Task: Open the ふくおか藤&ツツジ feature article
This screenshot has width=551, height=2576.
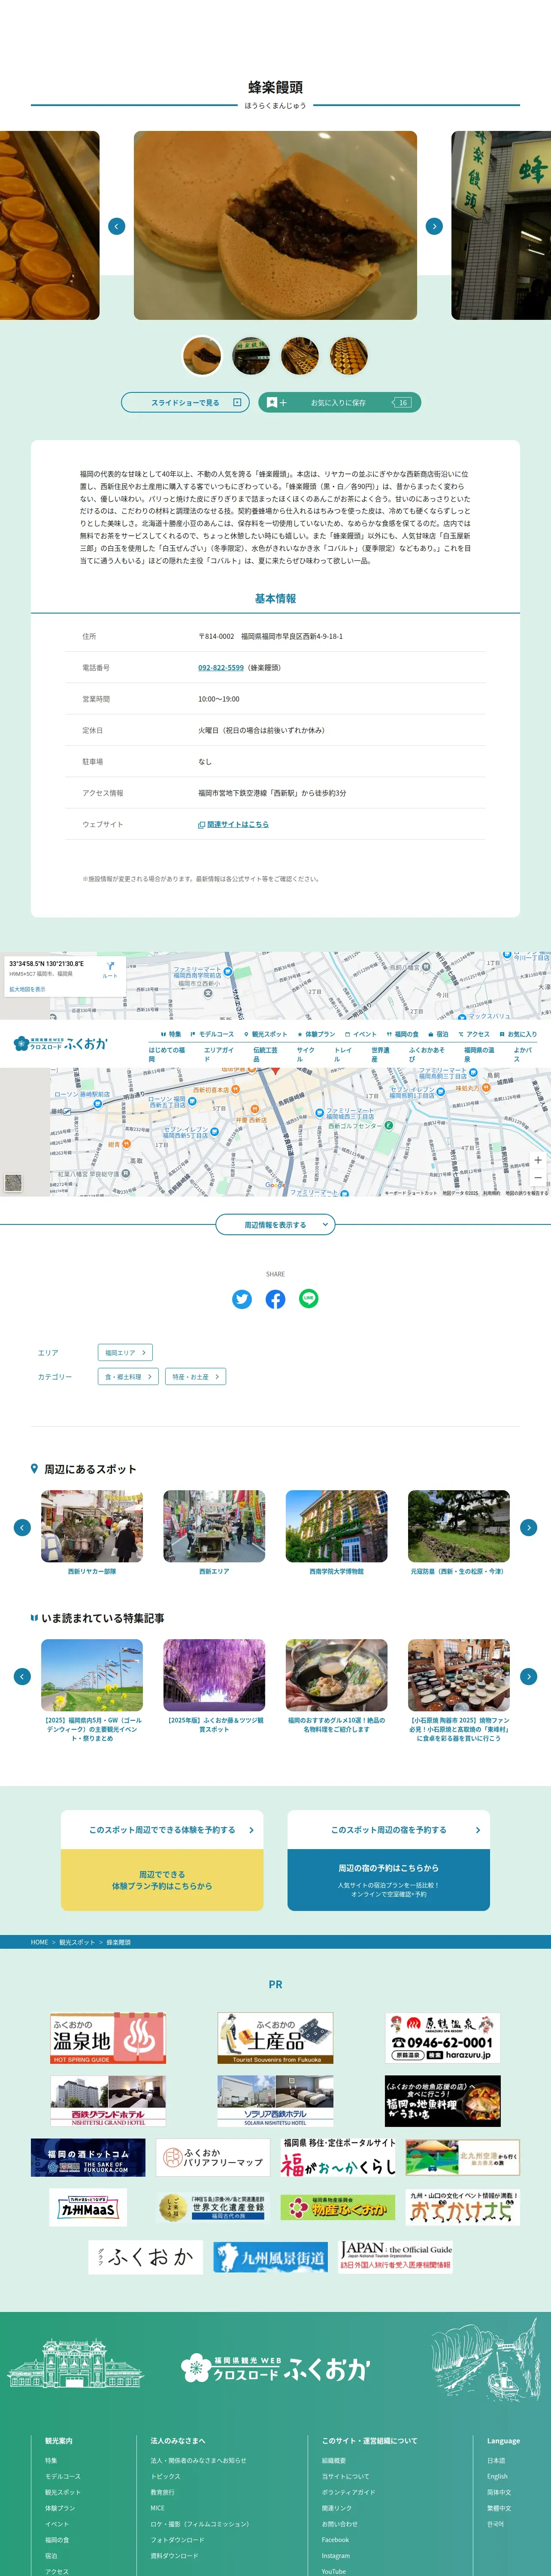Action: pyautogui.click(x=214, y=1687)
